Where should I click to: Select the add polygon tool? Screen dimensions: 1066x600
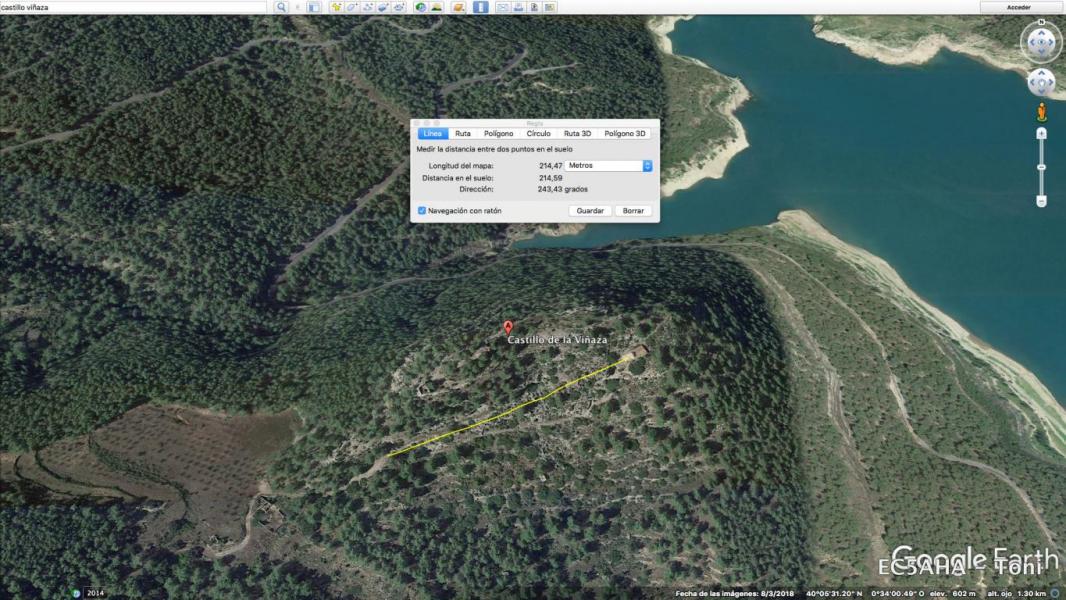(352, 7)
